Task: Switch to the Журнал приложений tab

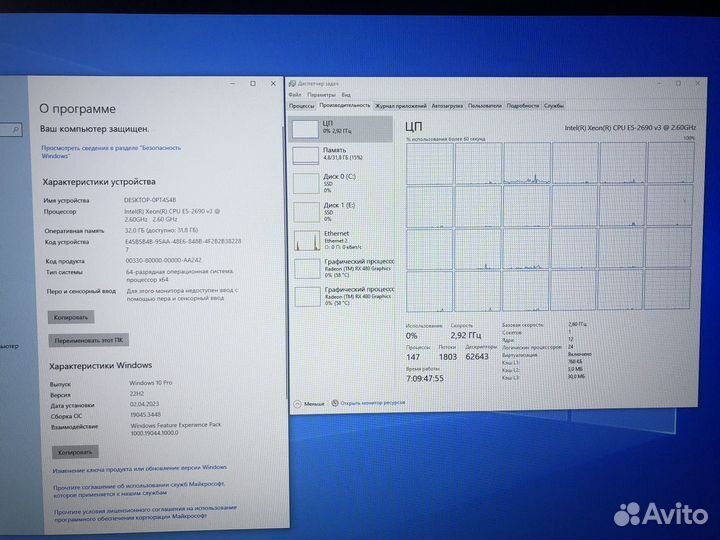Action: pyautogui.click(x=400, y=106)
